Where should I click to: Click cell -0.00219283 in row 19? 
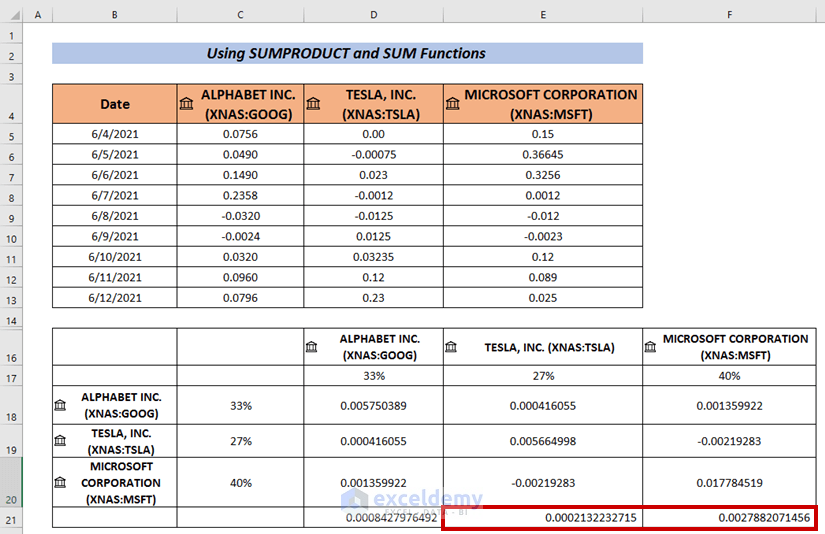click(x=729, y=441)
